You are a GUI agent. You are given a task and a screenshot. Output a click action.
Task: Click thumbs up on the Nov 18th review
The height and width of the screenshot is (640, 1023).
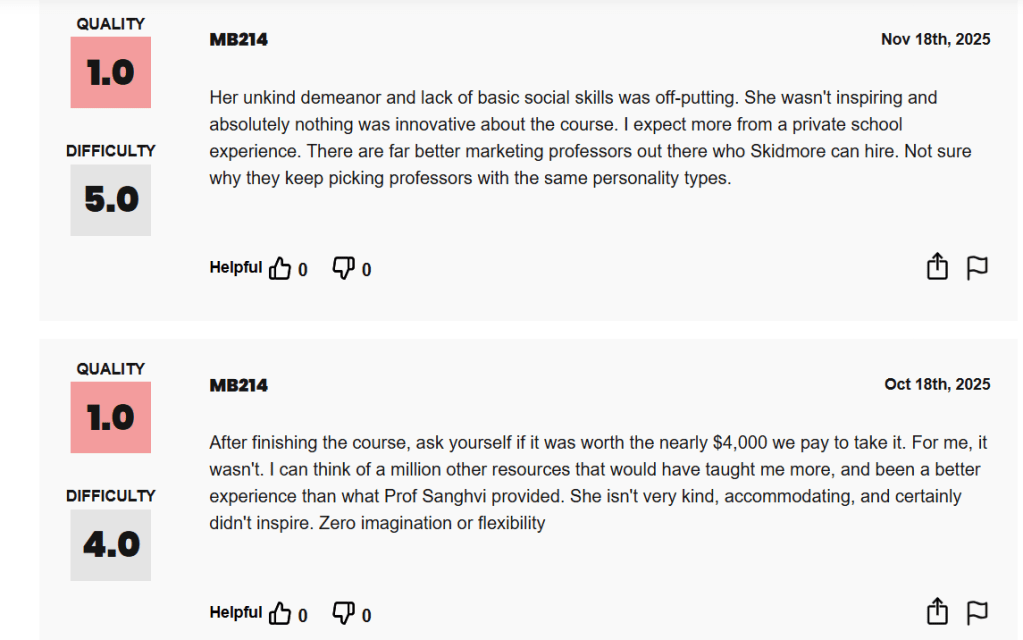(280, 268)
